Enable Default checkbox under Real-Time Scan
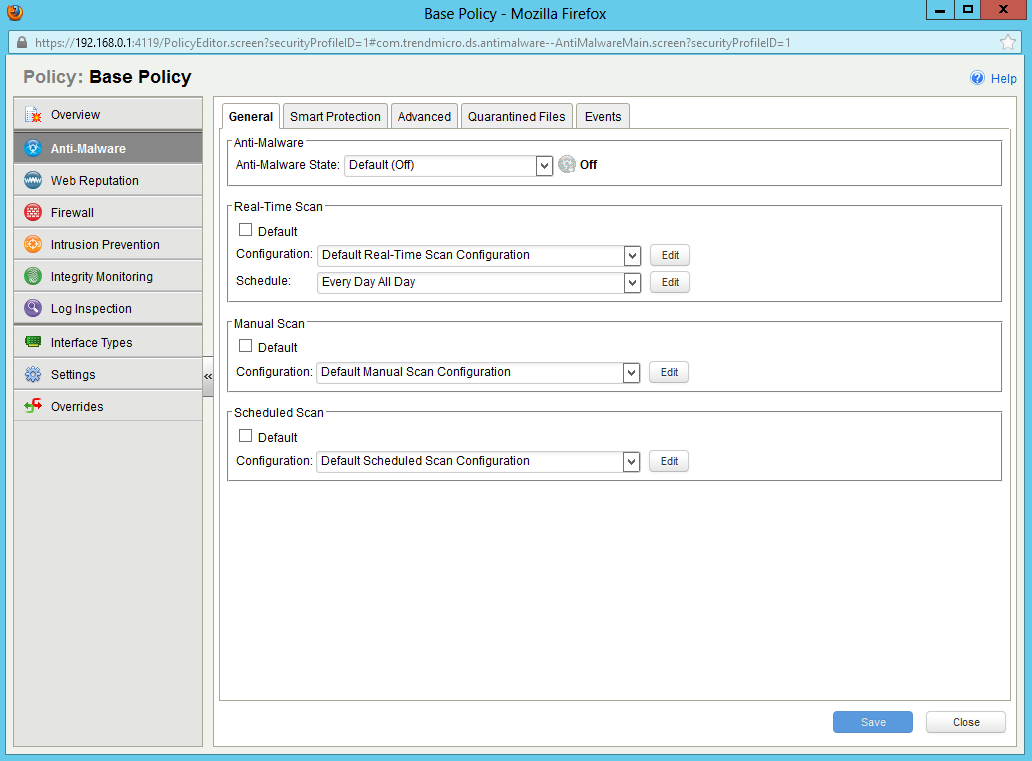This screenshot has height=761, width=1032. point(246,230)
